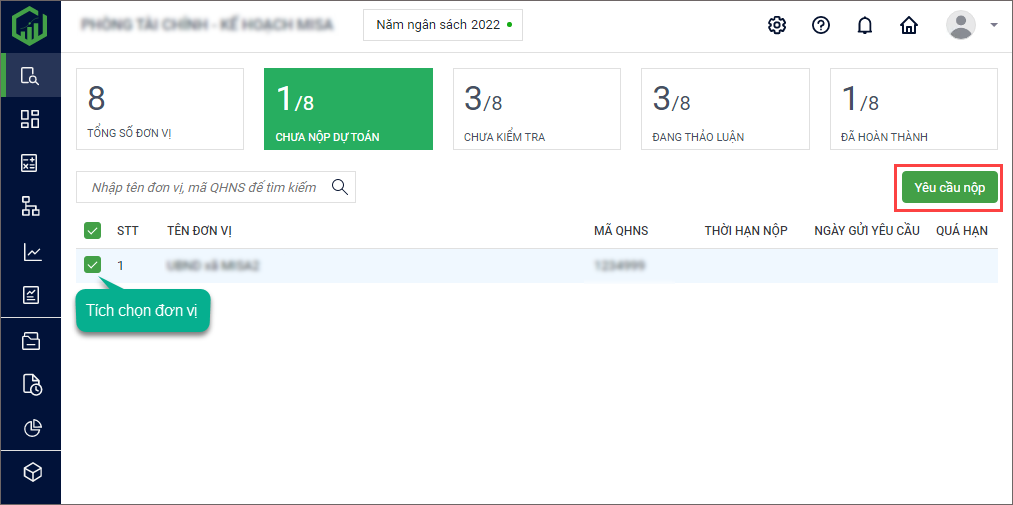The height and width of the screenshot is (505, 1013).
Task: Open the help question mark icon
Action: pyautogui.click(x=821, y=26)
